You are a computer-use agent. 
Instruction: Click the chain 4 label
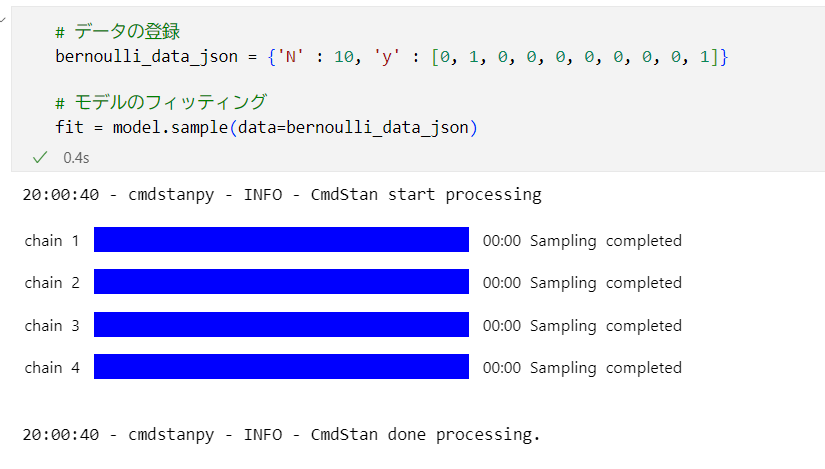(52, 367)
